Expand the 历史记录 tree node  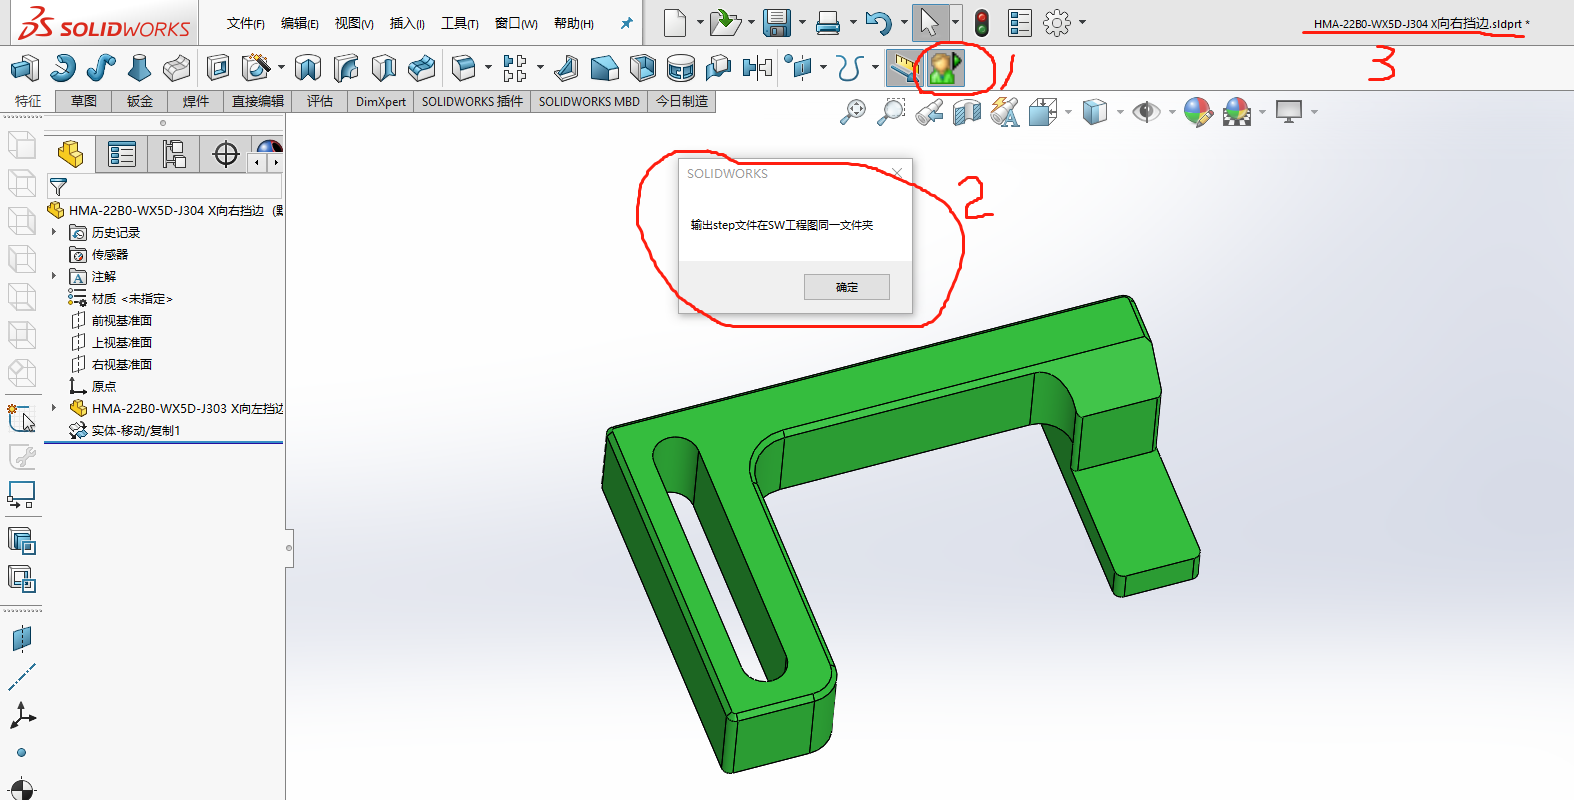click(x=54, y=232)
